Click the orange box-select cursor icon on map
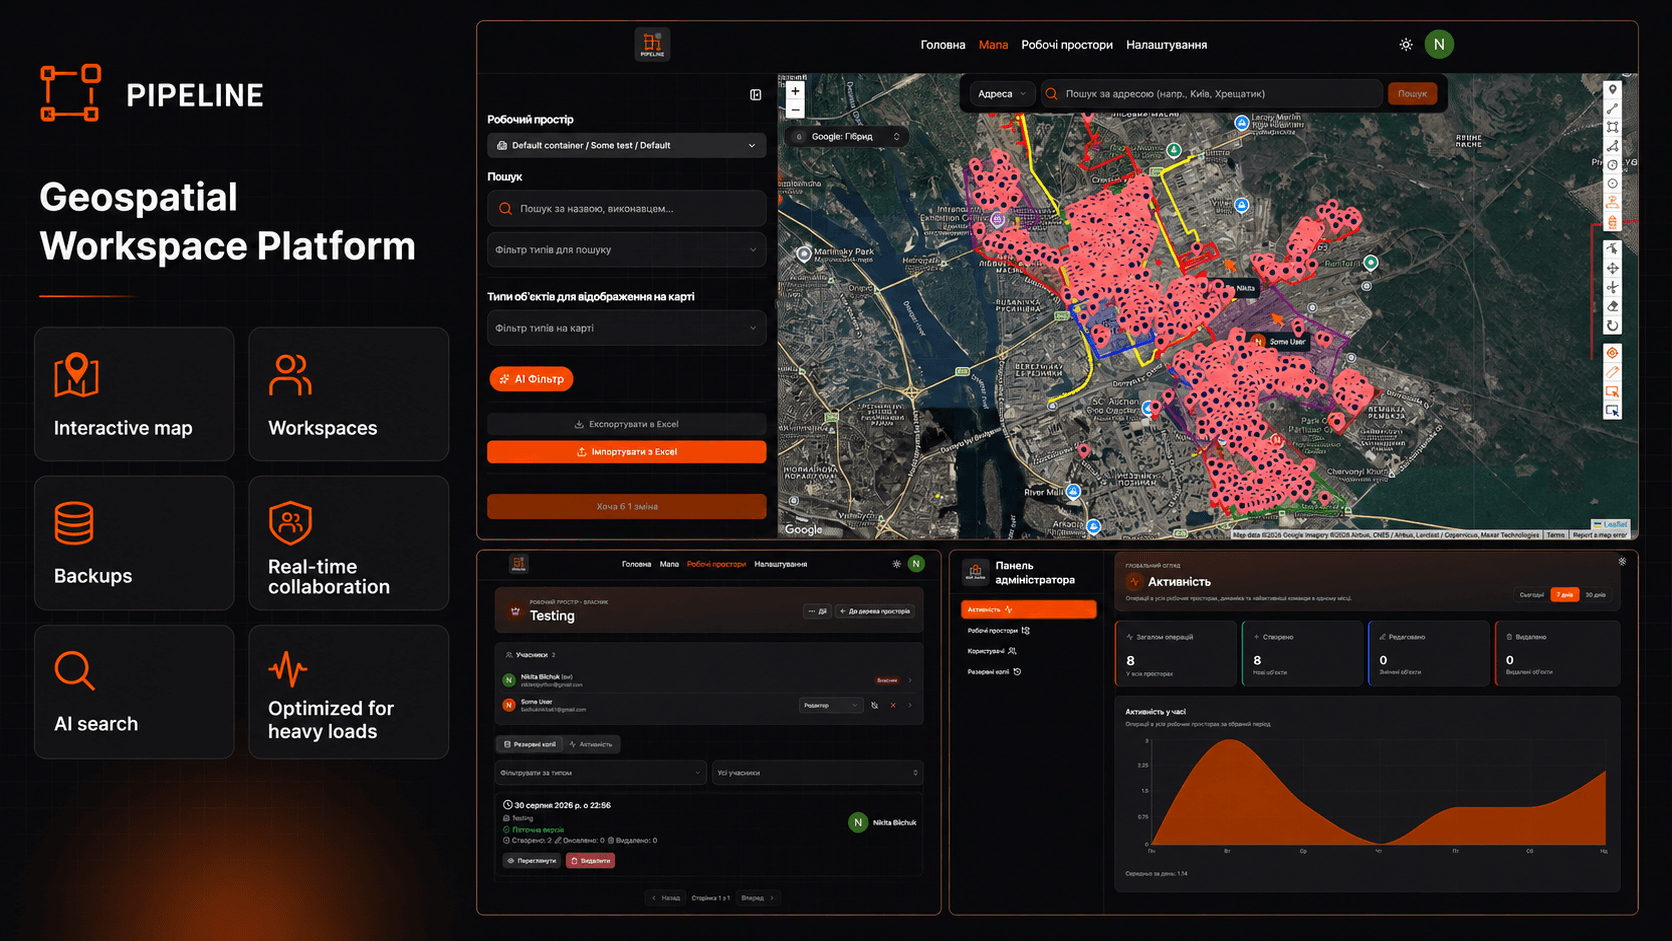1672x941 pixels. click(x=1612, y=391)
